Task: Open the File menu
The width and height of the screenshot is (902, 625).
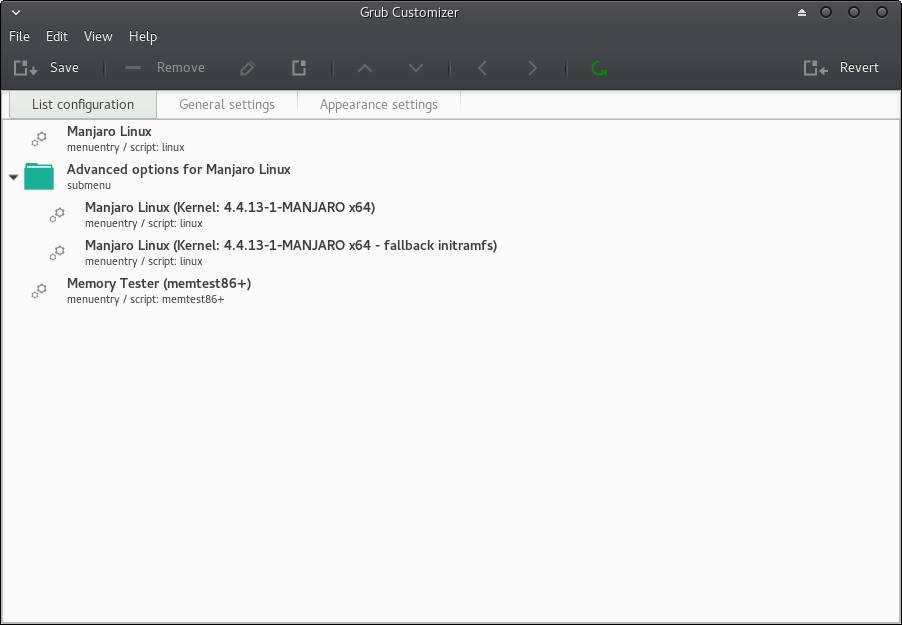Action: point(19,36)
